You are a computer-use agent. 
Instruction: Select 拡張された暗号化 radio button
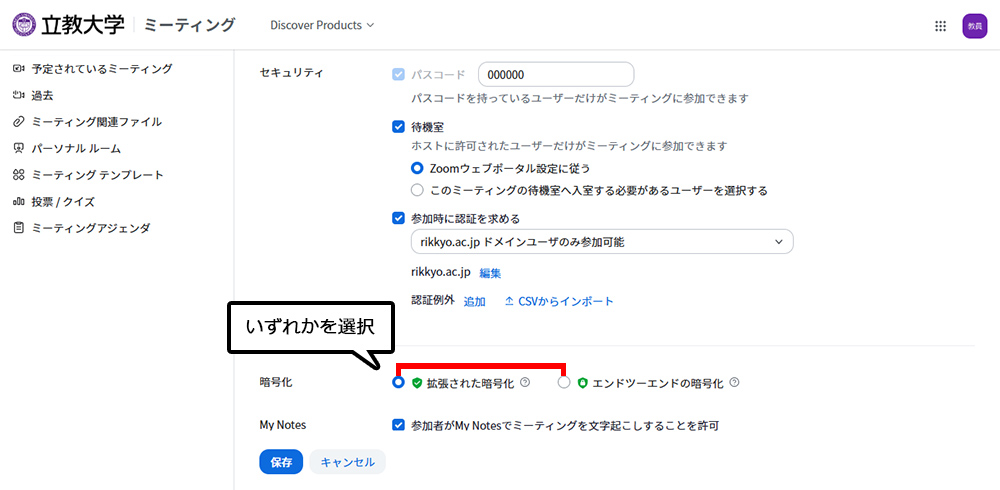399,383
